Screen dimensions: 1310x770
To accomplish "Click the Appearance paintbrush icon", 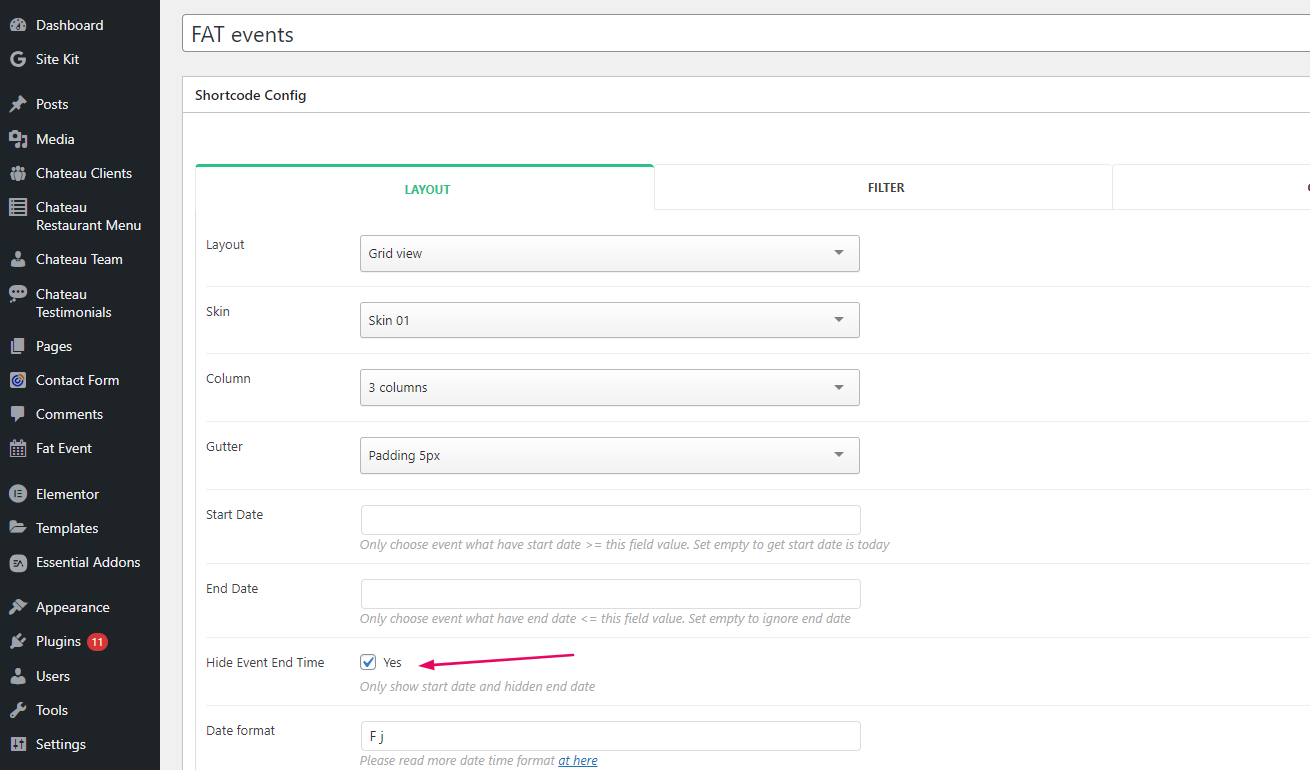I will [x=18, y=607].
